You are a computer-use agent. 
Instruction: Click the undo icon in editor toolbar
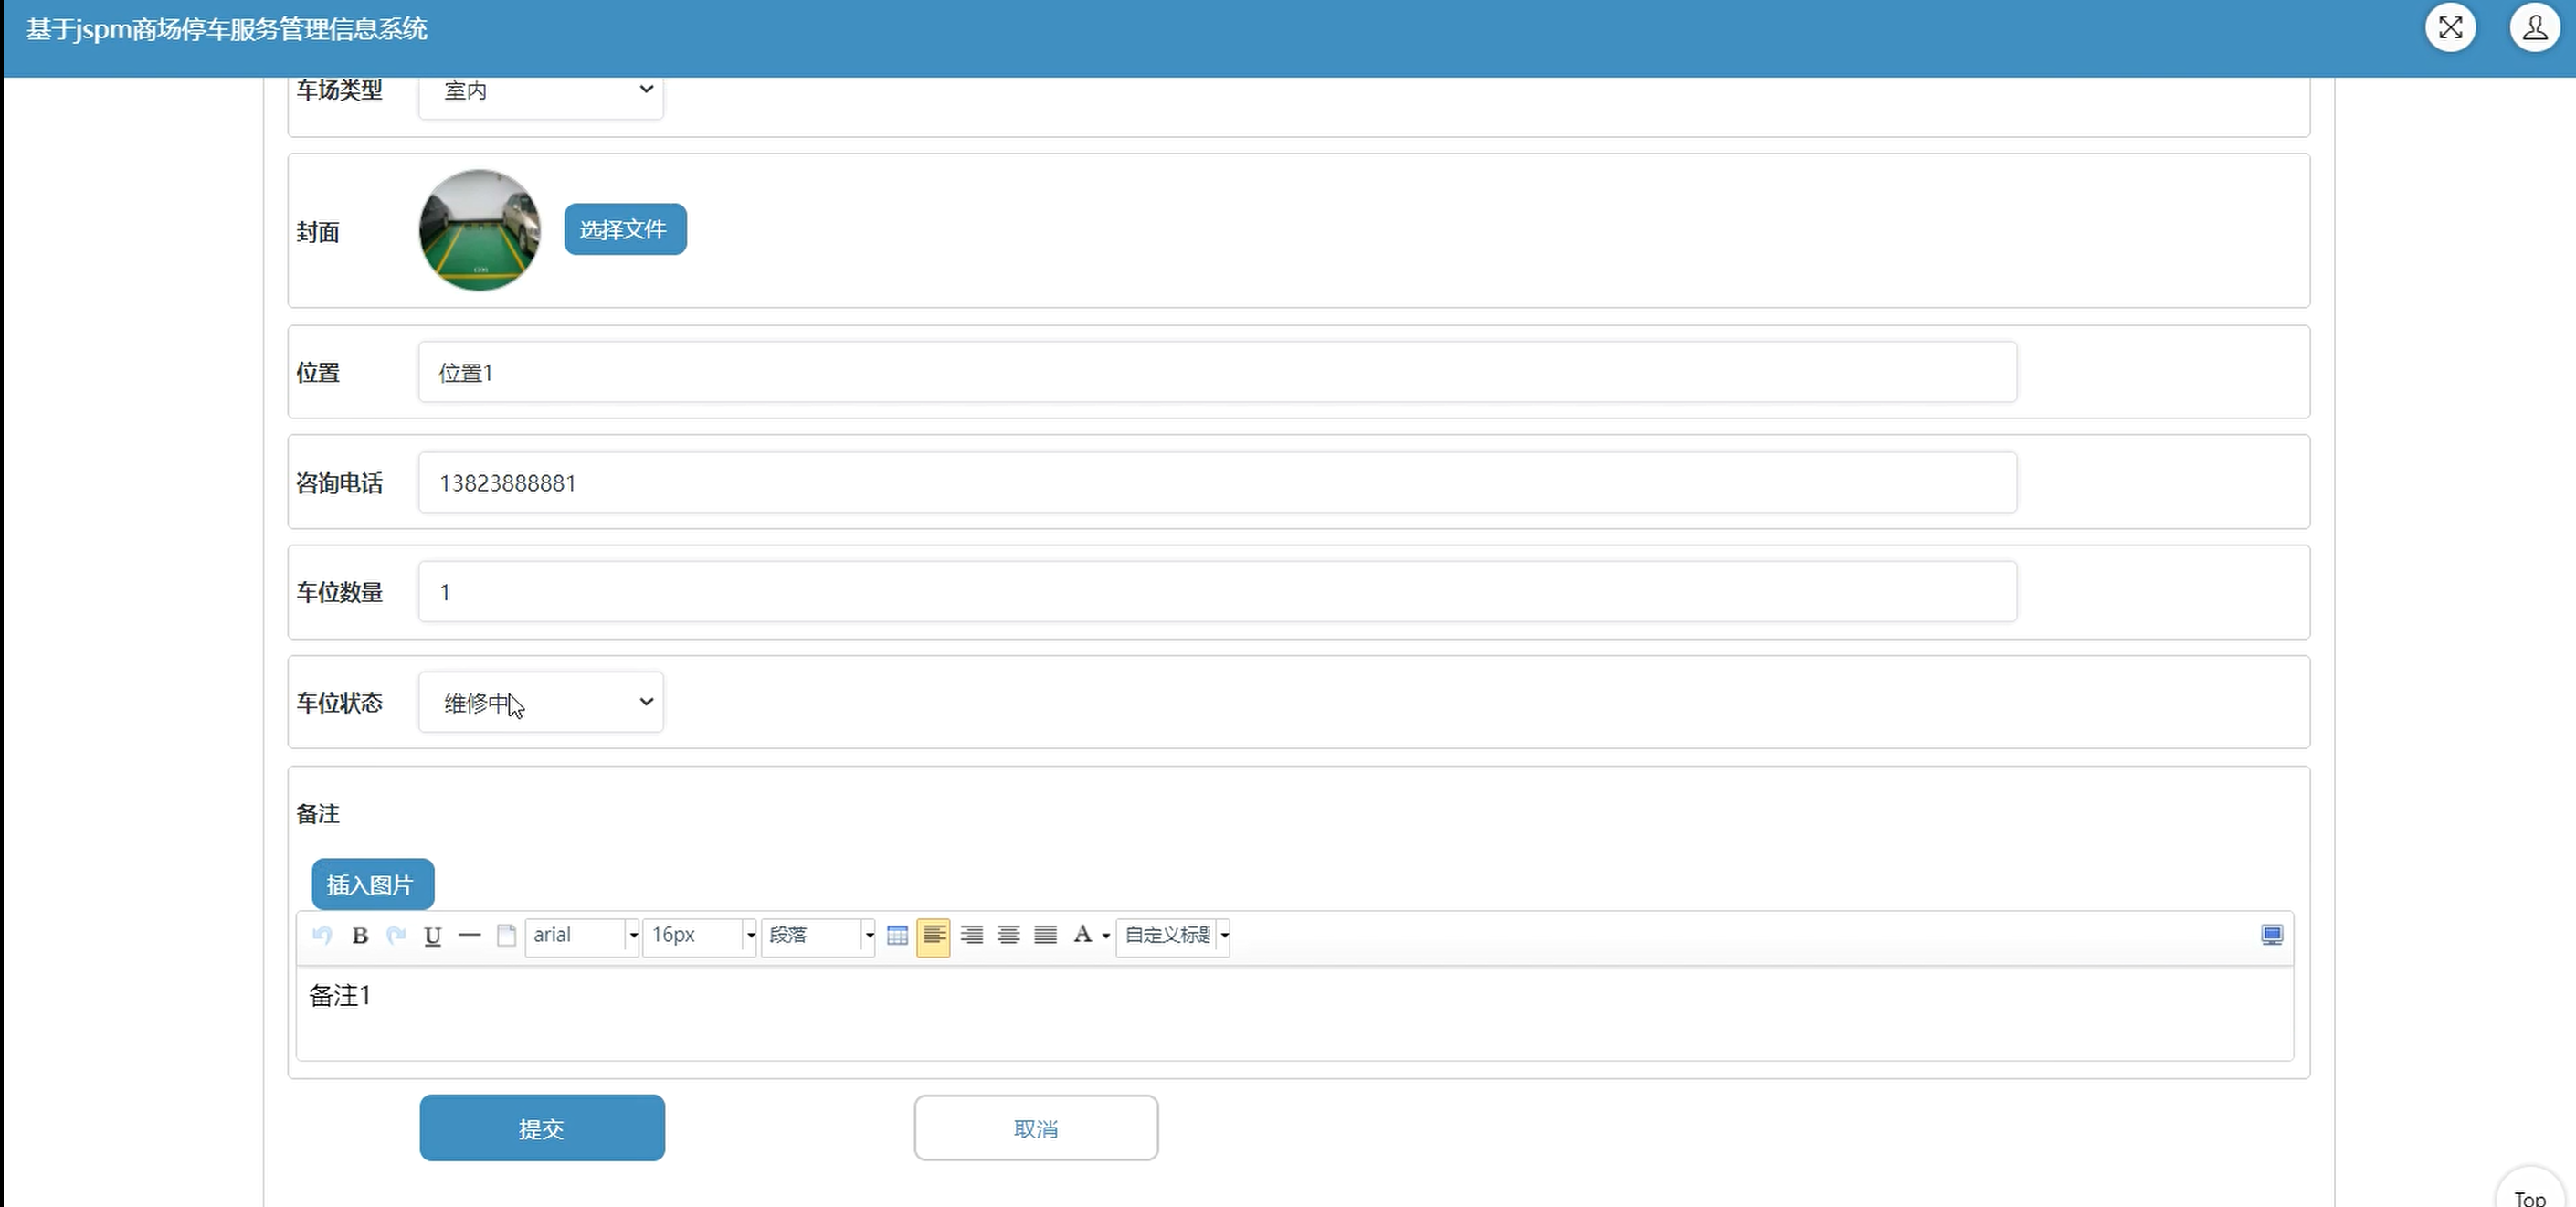pos(322,936)
